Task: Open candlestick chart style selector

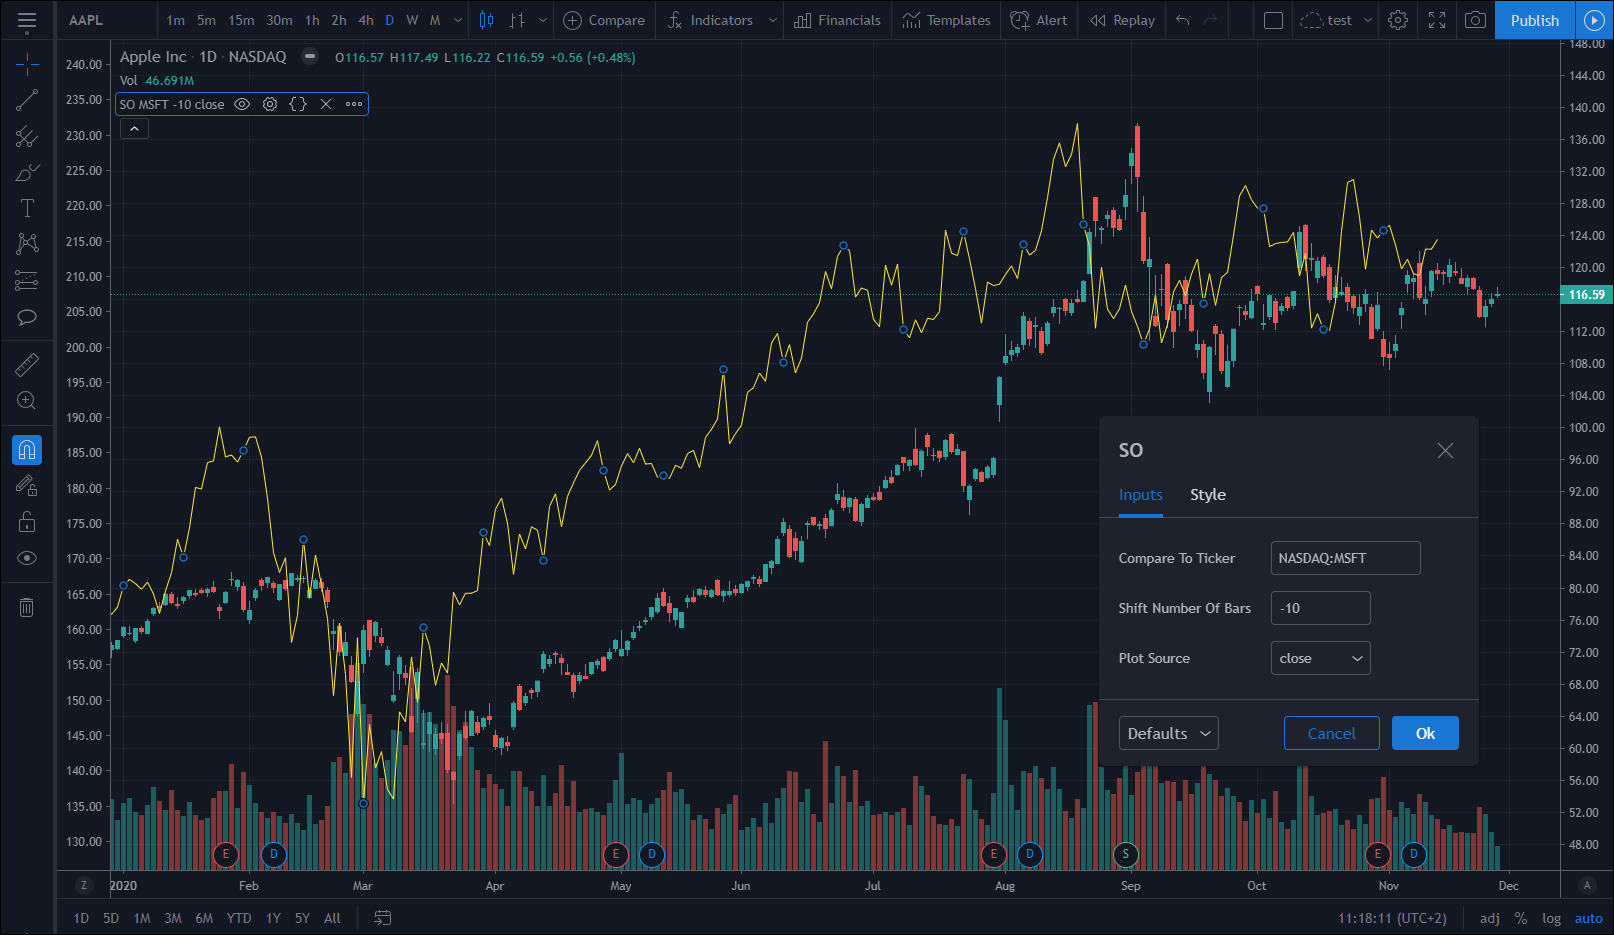Action: 486,20
